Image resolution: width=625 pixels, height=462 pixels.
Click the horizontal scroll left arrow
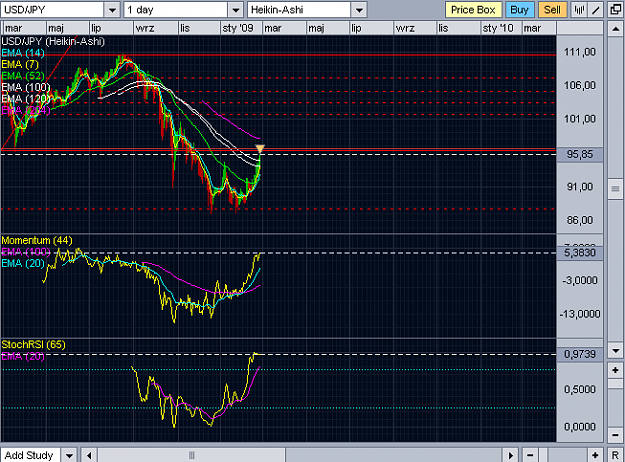point(89,455)
